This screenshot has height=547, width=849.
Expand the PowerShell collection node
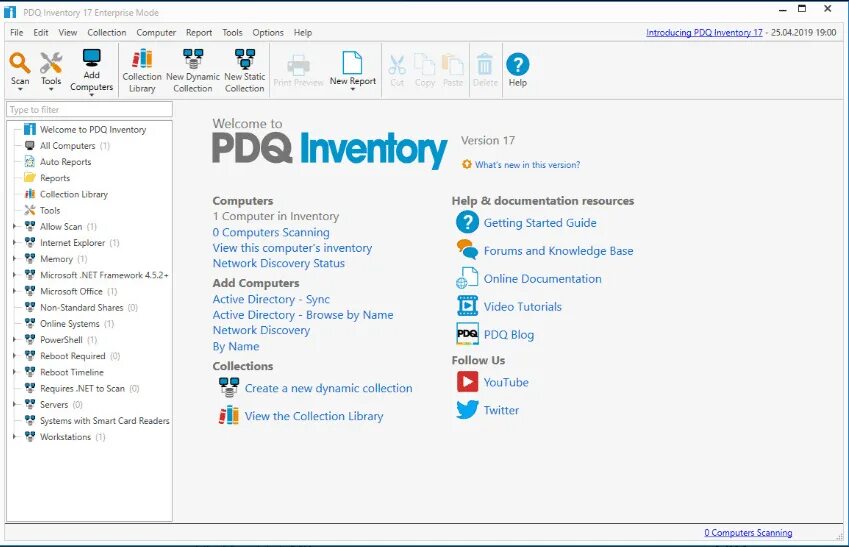point(14,340)
